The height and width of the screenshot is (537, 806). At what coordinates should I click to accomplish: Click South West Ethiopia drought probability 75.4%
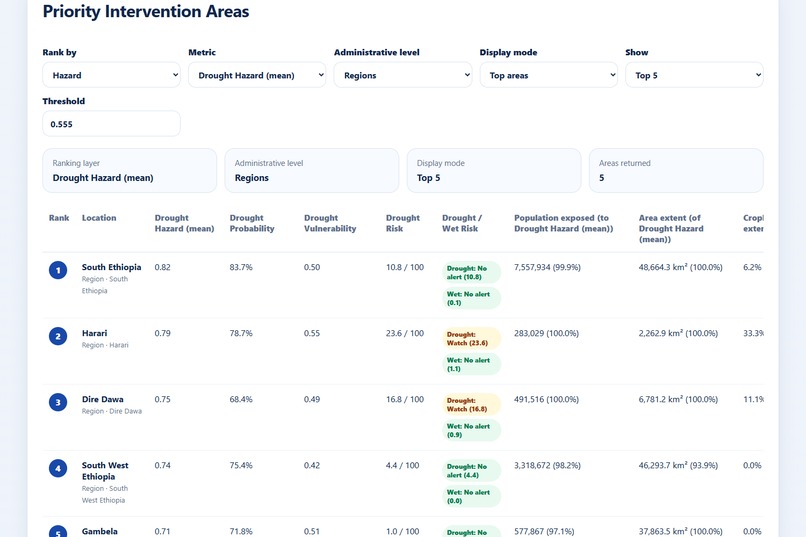coord(241,465)
